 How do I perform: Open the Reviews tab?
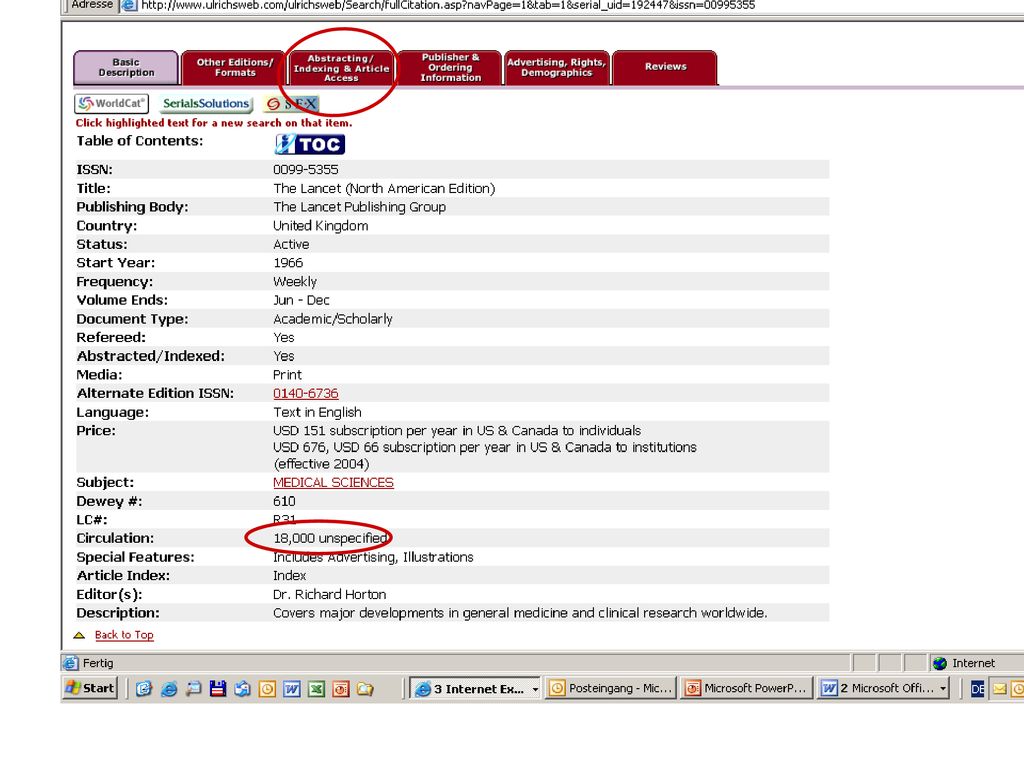[x=665, y=67]
